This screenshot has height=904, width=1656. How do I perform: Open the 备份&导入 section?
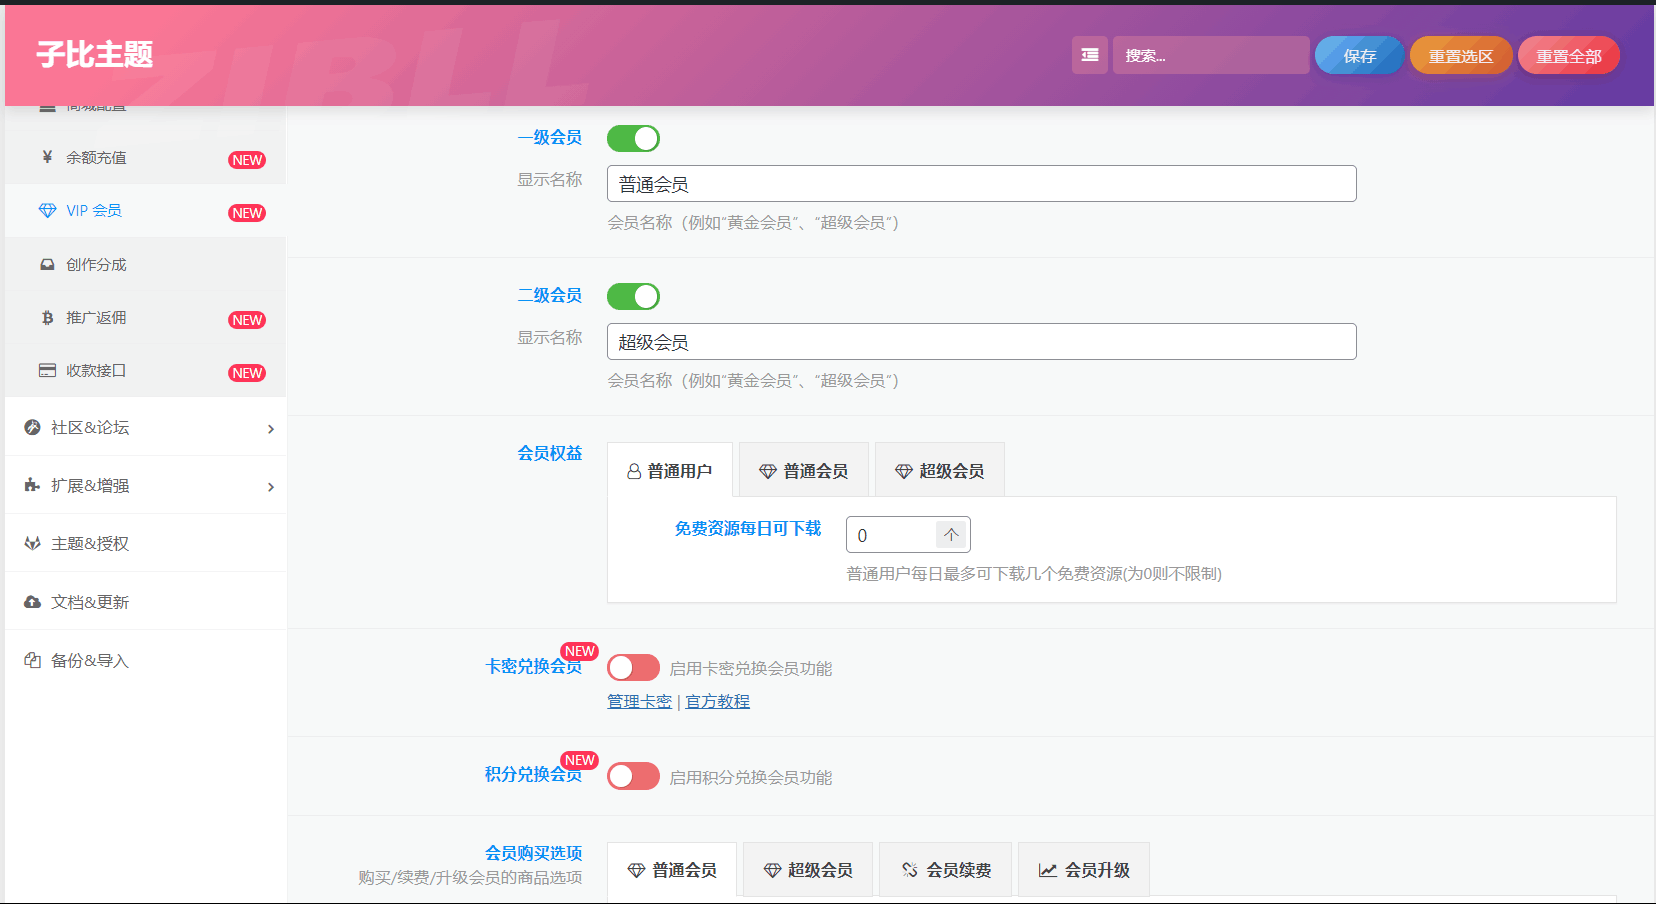click(x=145, y=660)
